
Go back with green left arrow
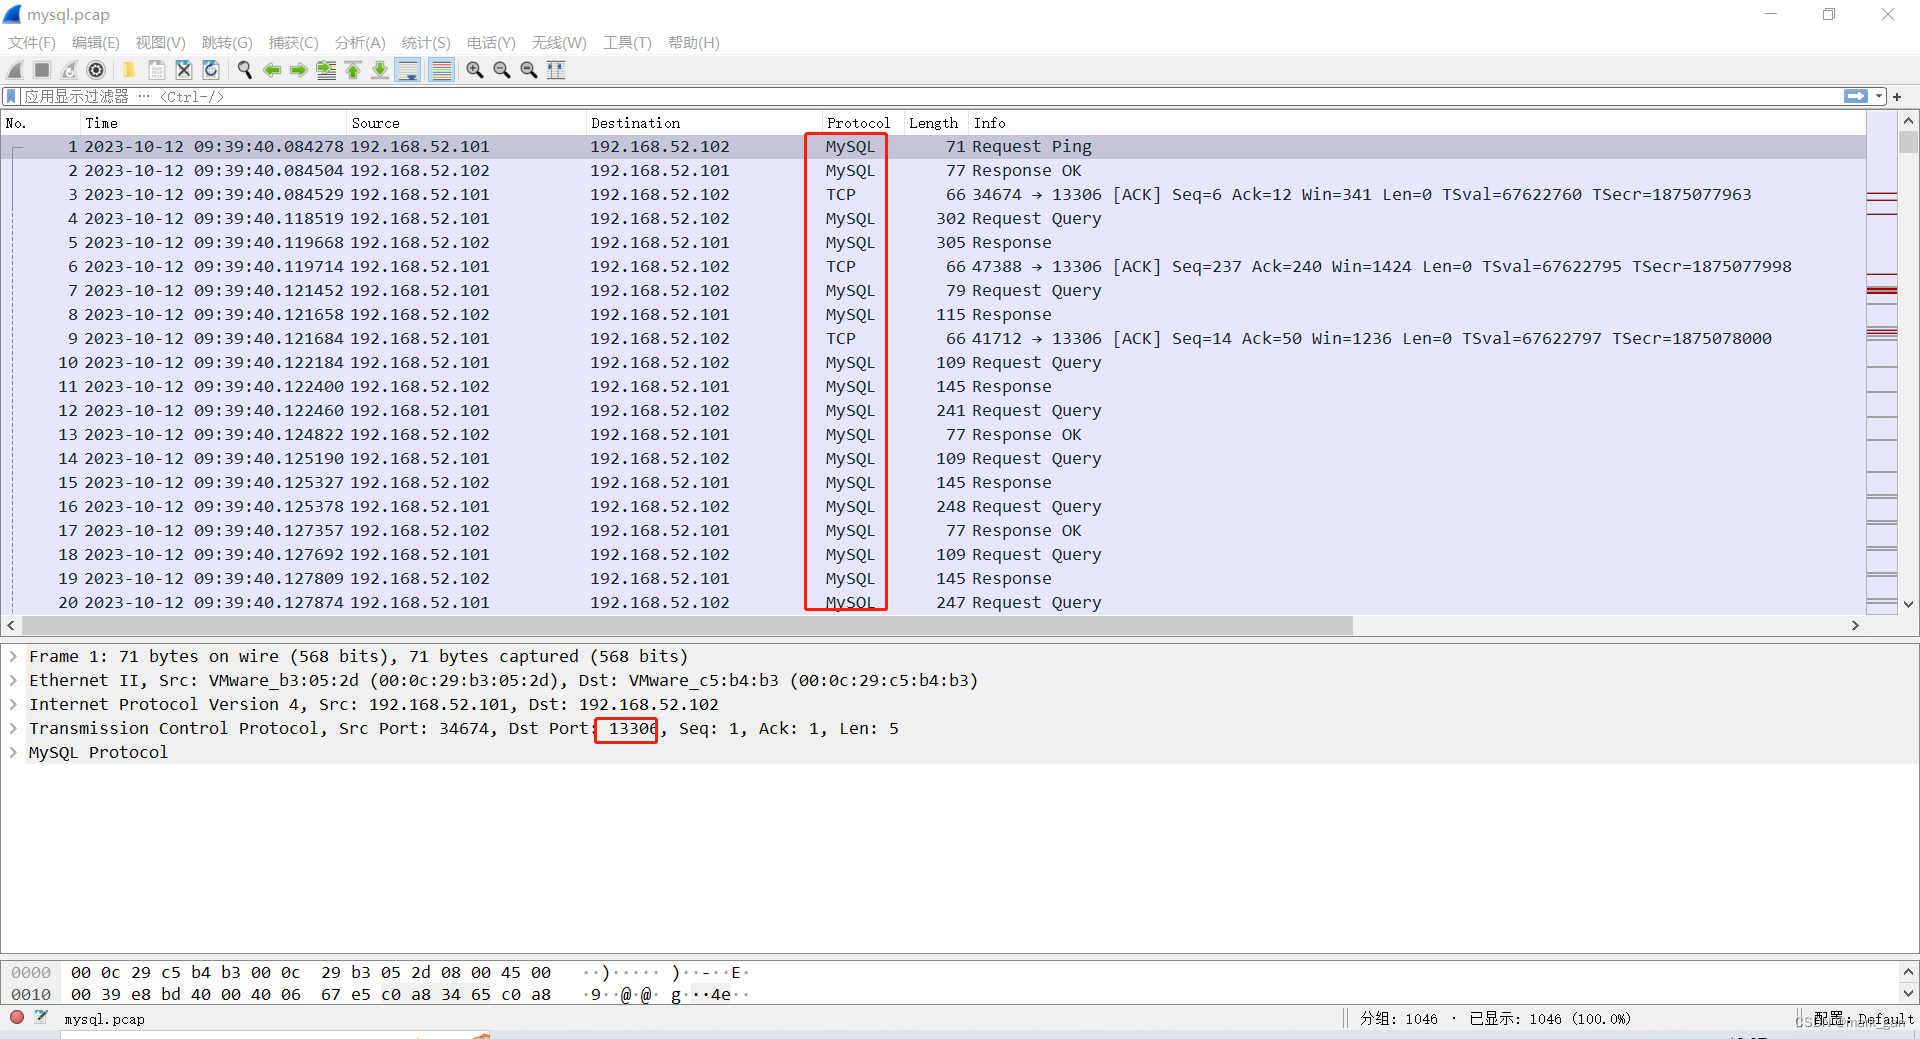[x=271, y=70]
